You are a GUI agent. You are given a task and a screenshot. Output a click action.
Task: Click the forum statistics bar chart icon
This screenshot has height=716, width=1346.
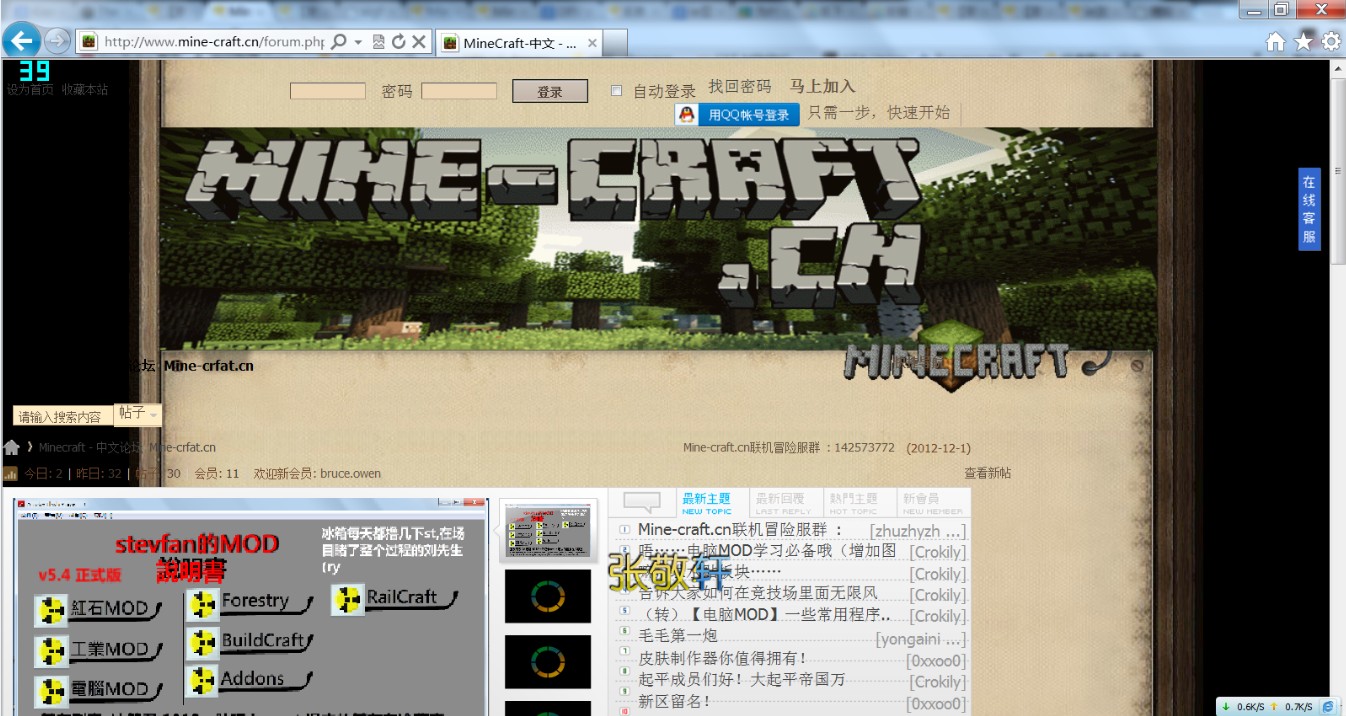pos(11,473)
